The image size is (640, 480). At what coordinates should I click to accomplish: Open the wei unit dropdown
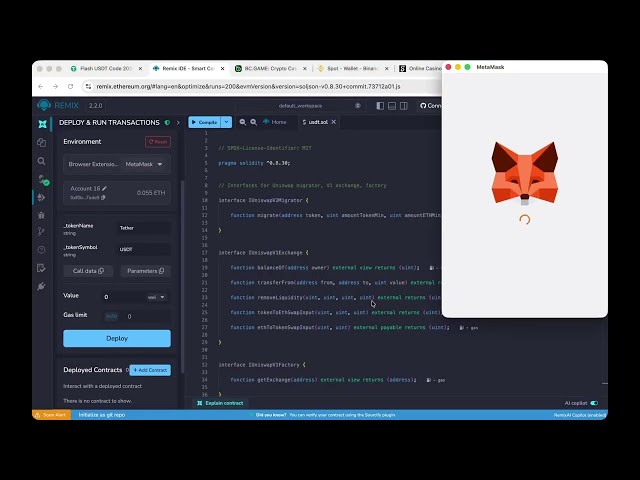pyautogui.click(x=156, y=297)
